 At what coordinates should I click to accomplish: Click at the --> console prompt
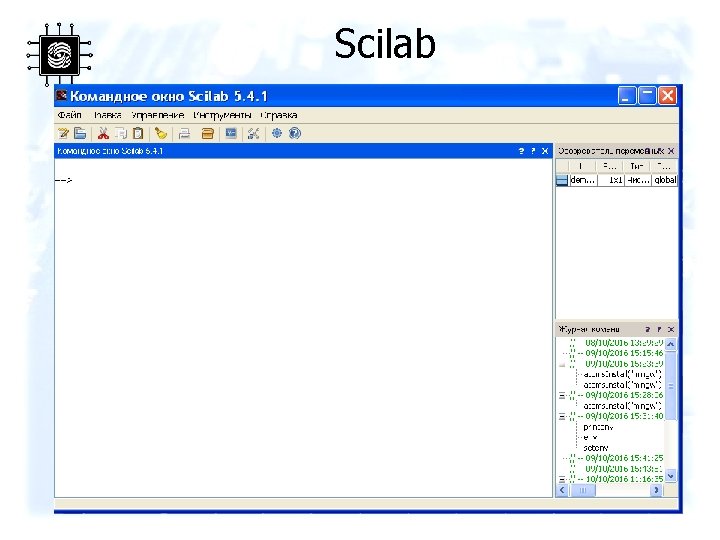point(63,180)
